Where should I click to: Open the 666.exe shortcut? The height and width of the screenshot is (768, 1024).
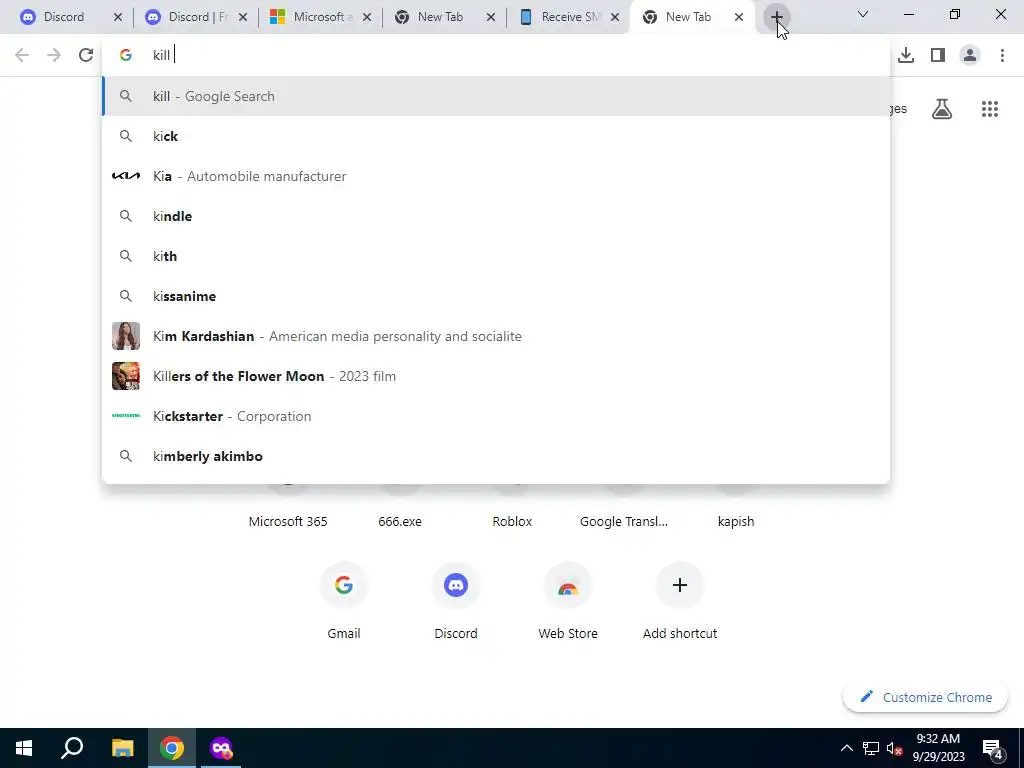click(x=400, y=521)
